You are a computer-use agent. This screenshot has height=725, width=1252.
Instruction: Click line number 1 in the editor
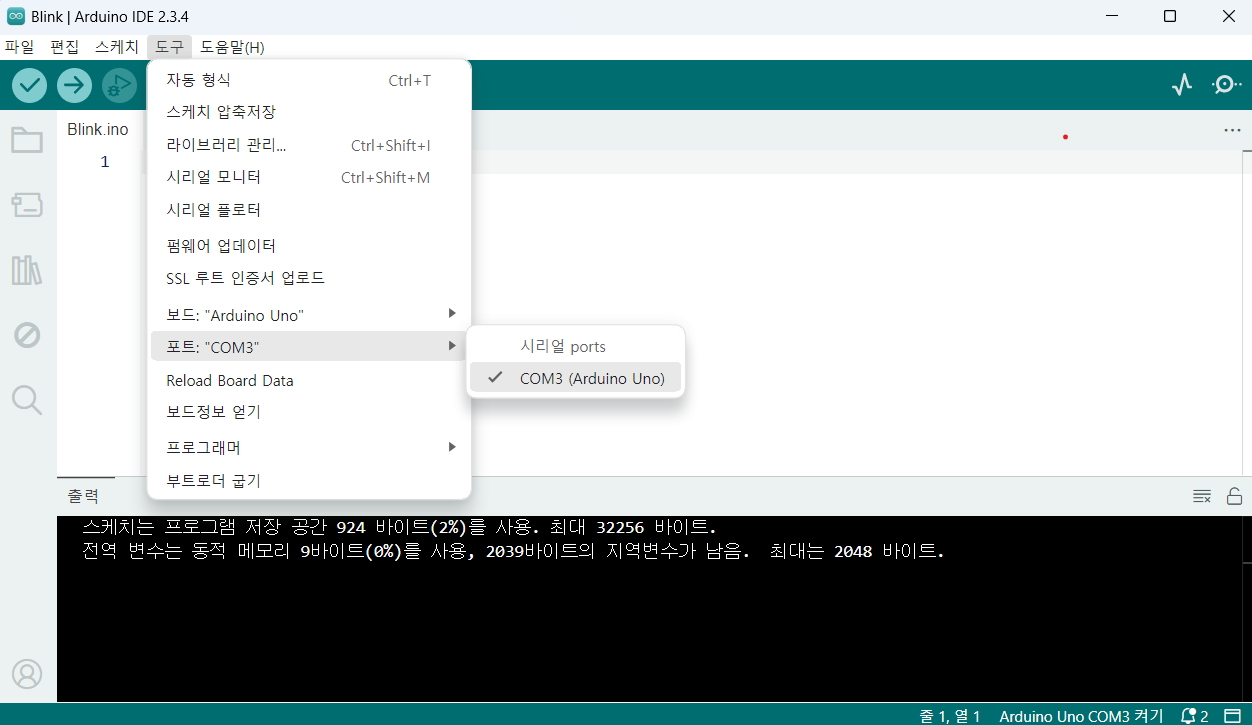pyautogui.click(x=104, y=162)
